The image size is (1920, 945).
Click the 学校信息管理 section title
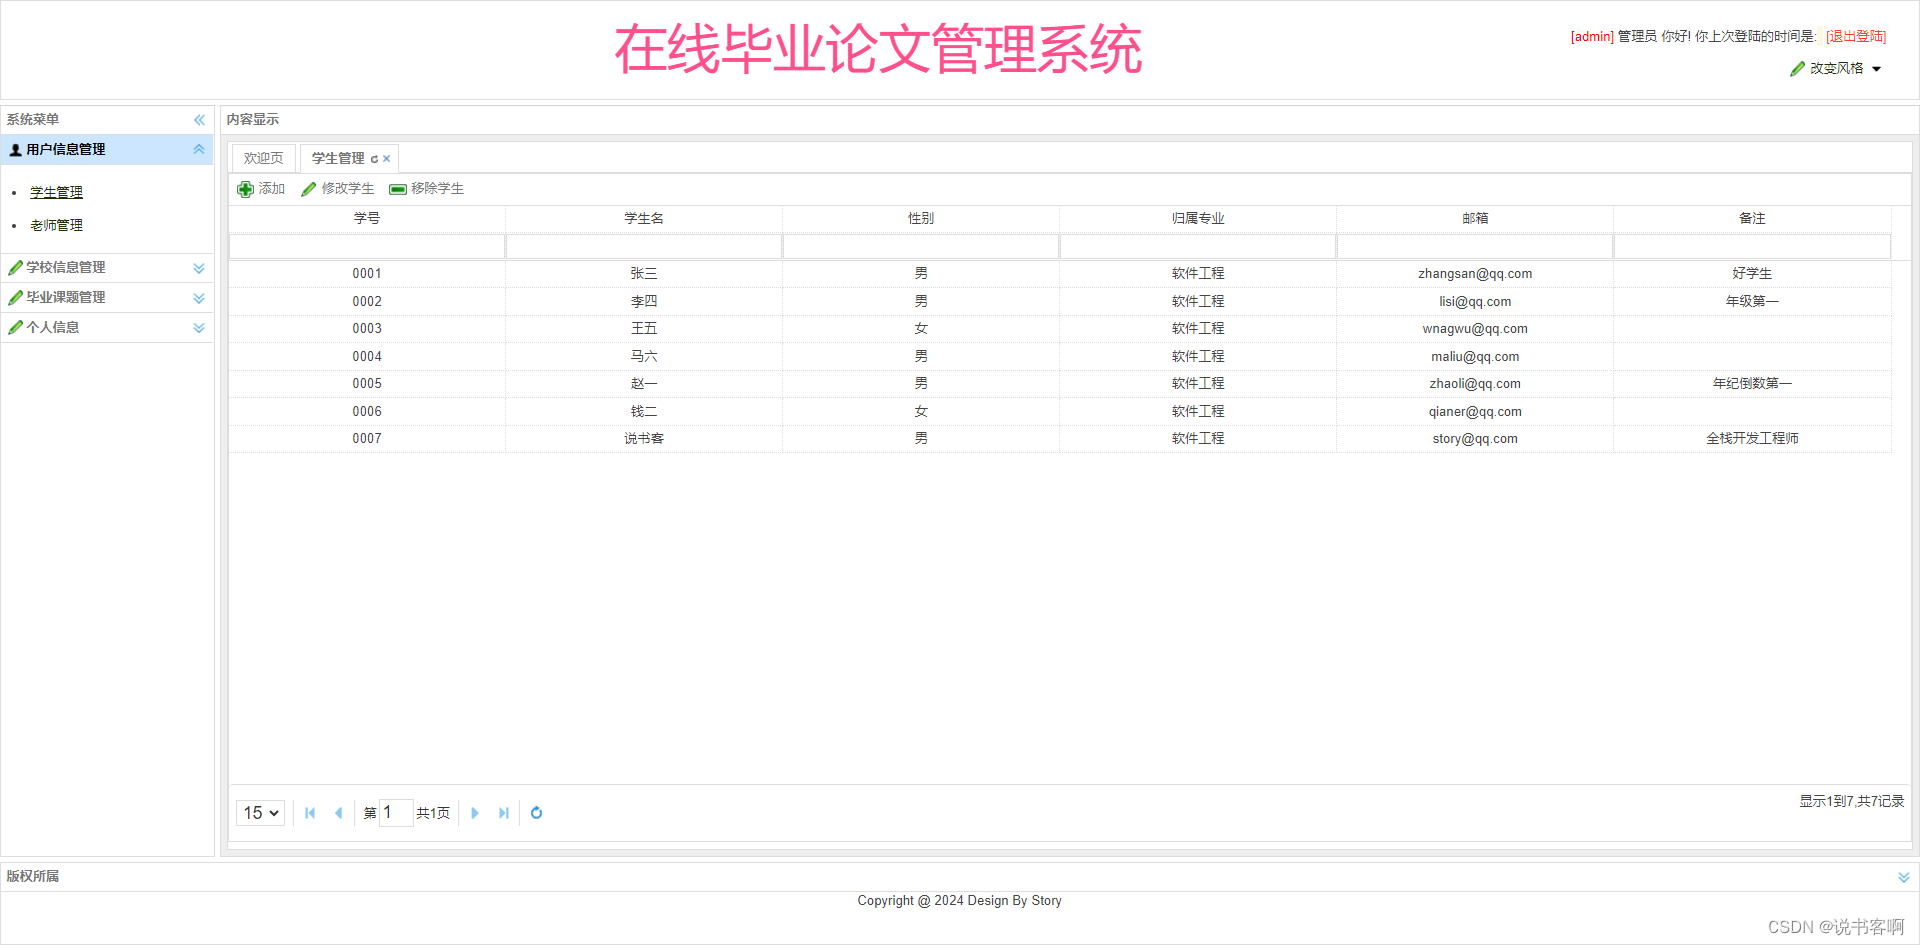click(x=66, y=268)
